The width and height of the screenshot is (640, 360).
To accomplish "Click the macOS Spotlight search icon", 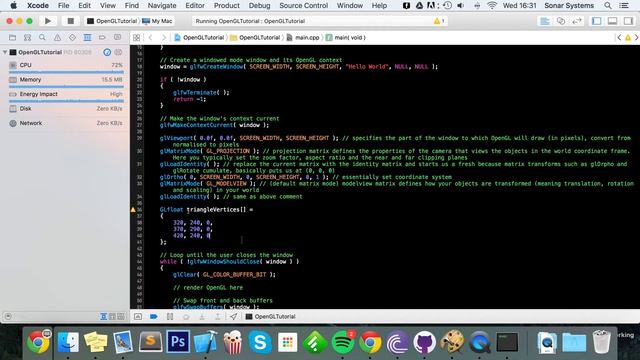I will point(608,6).
